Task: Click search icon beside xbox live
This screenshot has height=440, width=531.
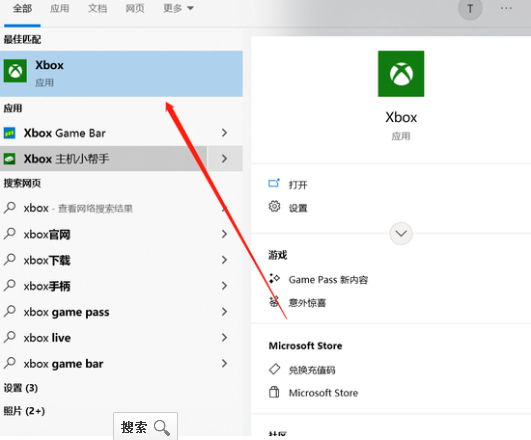Action: click(9, 337)
